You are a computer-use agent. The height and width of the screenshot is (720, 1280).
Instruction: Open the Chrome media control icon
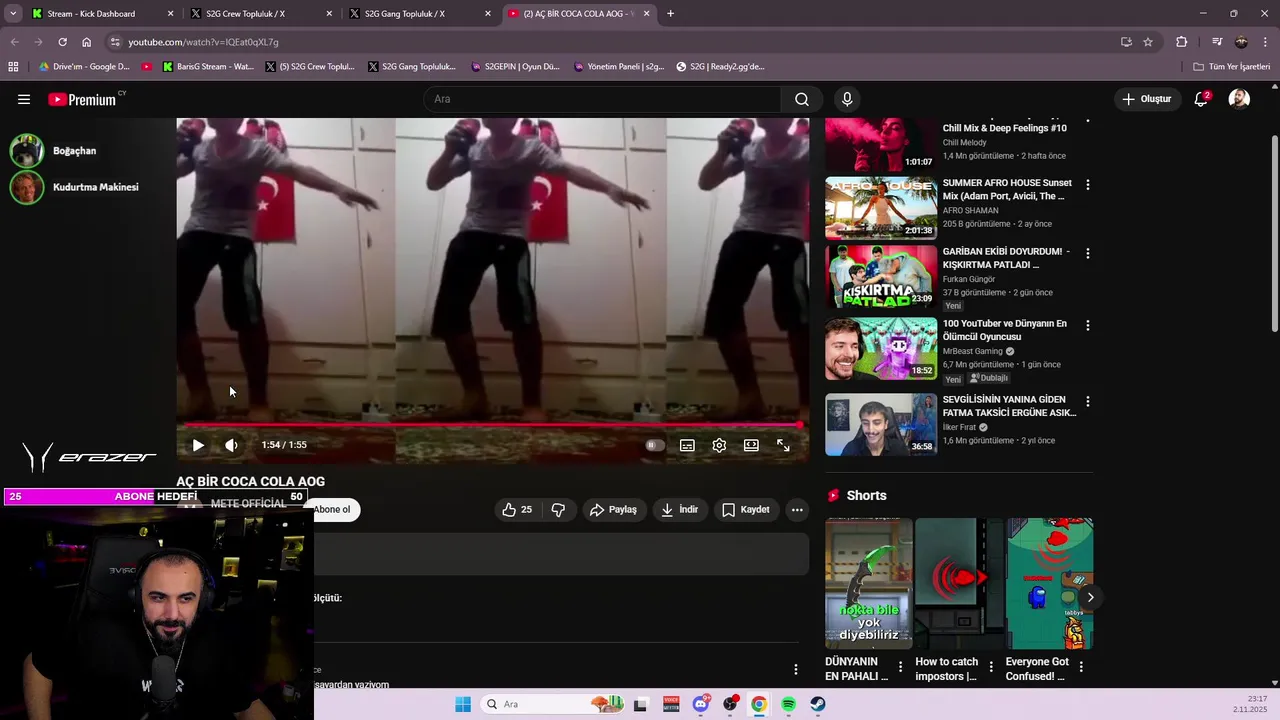click(x=1217, y=42)
